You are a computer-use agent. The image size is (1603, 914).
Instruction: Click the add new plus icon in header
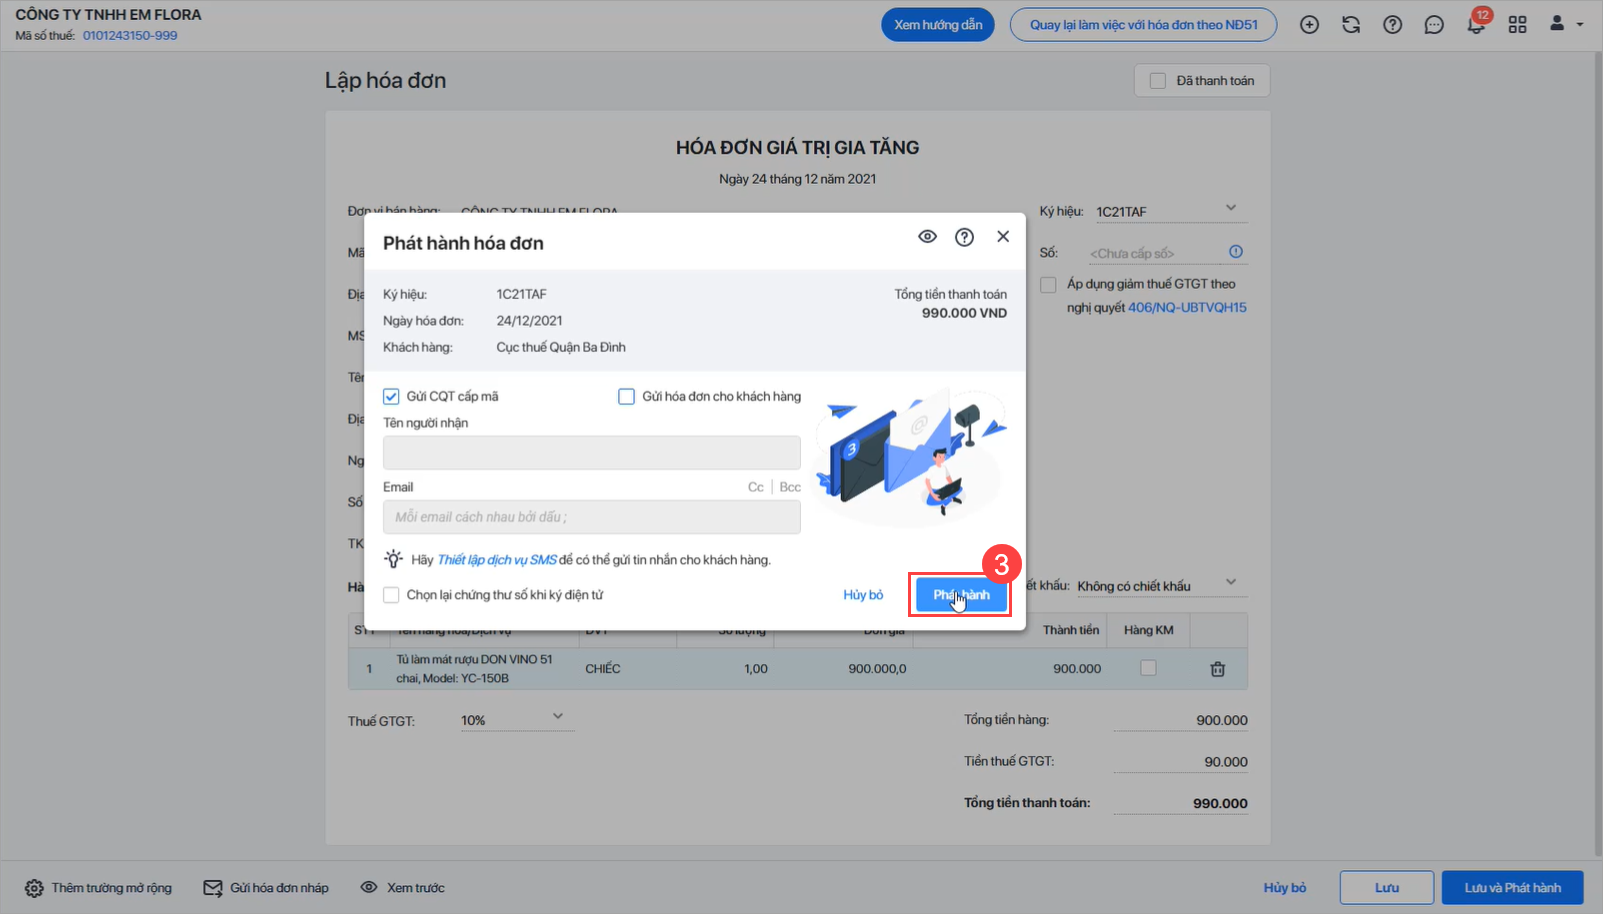1309,25
